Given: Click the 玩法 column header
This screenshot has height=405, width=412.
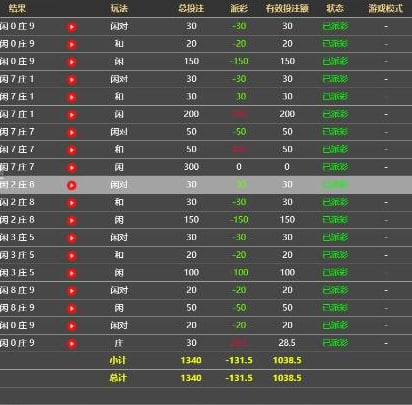Looking at the screenshot, I should (x=119, y=8).
